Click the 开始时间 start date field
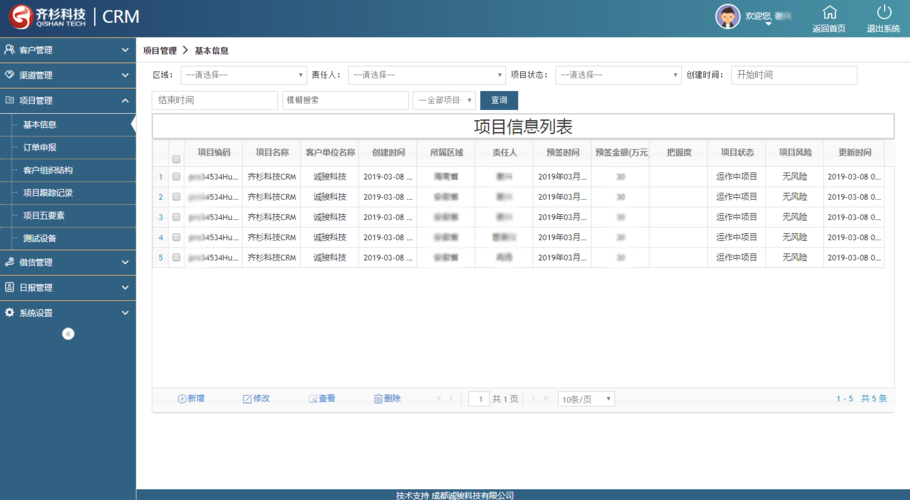This screenshot has width=910, height=500. click(x=793, y=75)
